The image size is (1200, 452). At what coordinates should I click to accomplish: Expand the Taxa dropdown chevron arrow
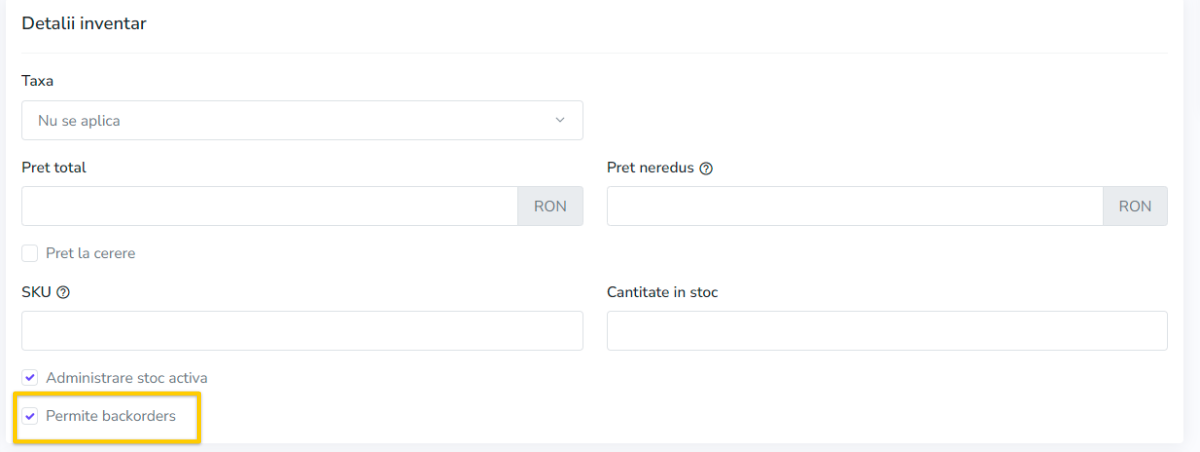click(559, 120)
